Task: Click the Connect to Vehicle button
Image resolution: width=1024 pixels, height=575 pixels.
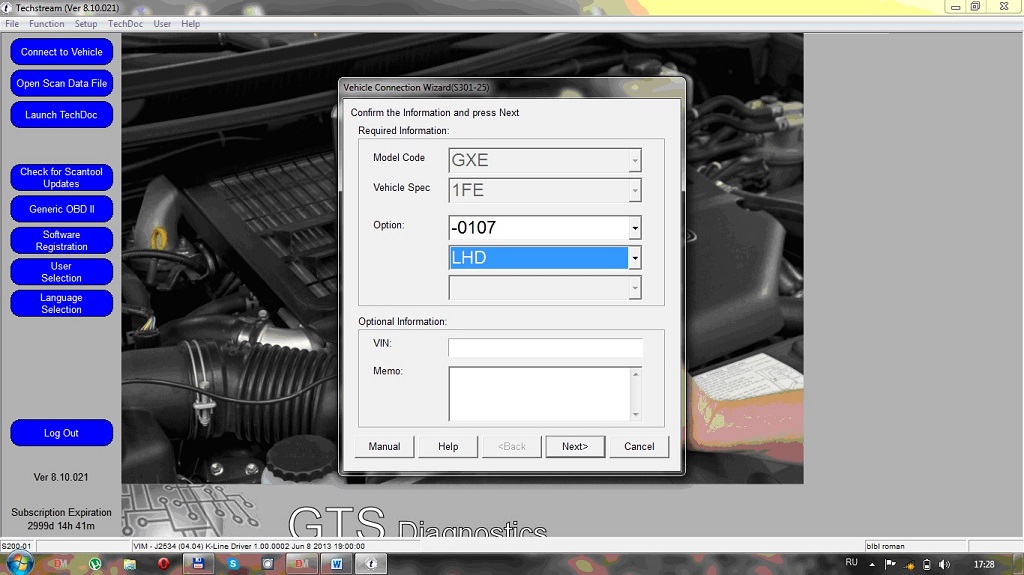Action: click(x=61, y=52)
